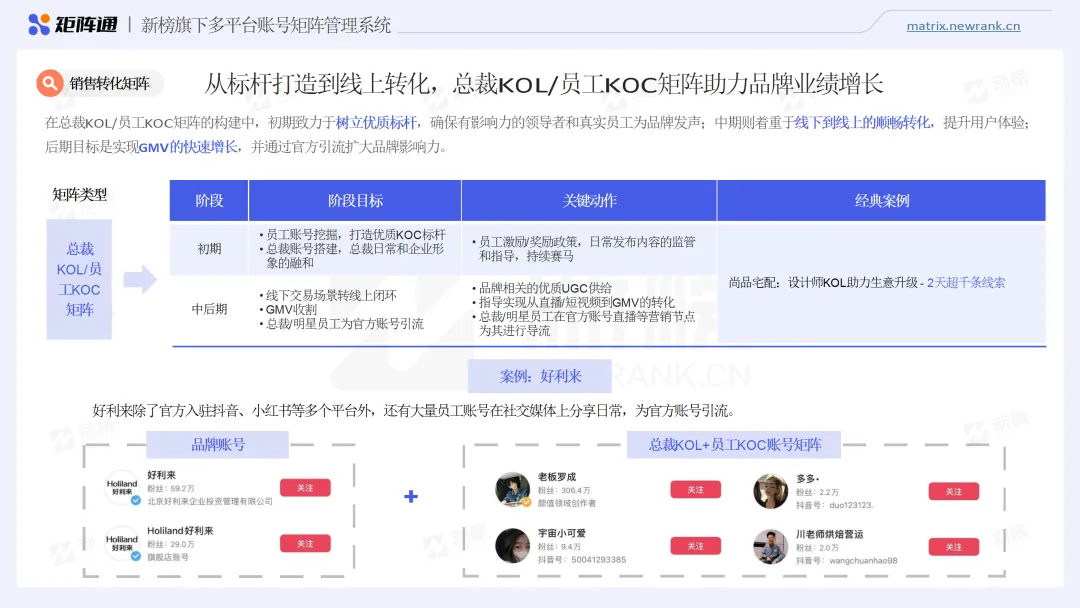Follow the 老板罗成 account

click(696, 490)
